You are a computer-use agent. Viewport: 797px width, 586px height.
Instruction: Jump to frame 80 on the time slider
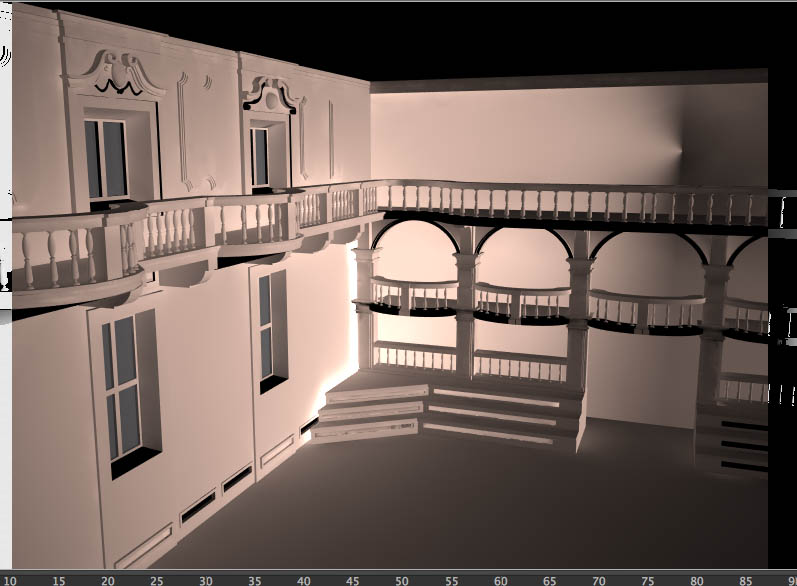pos(697,581)
